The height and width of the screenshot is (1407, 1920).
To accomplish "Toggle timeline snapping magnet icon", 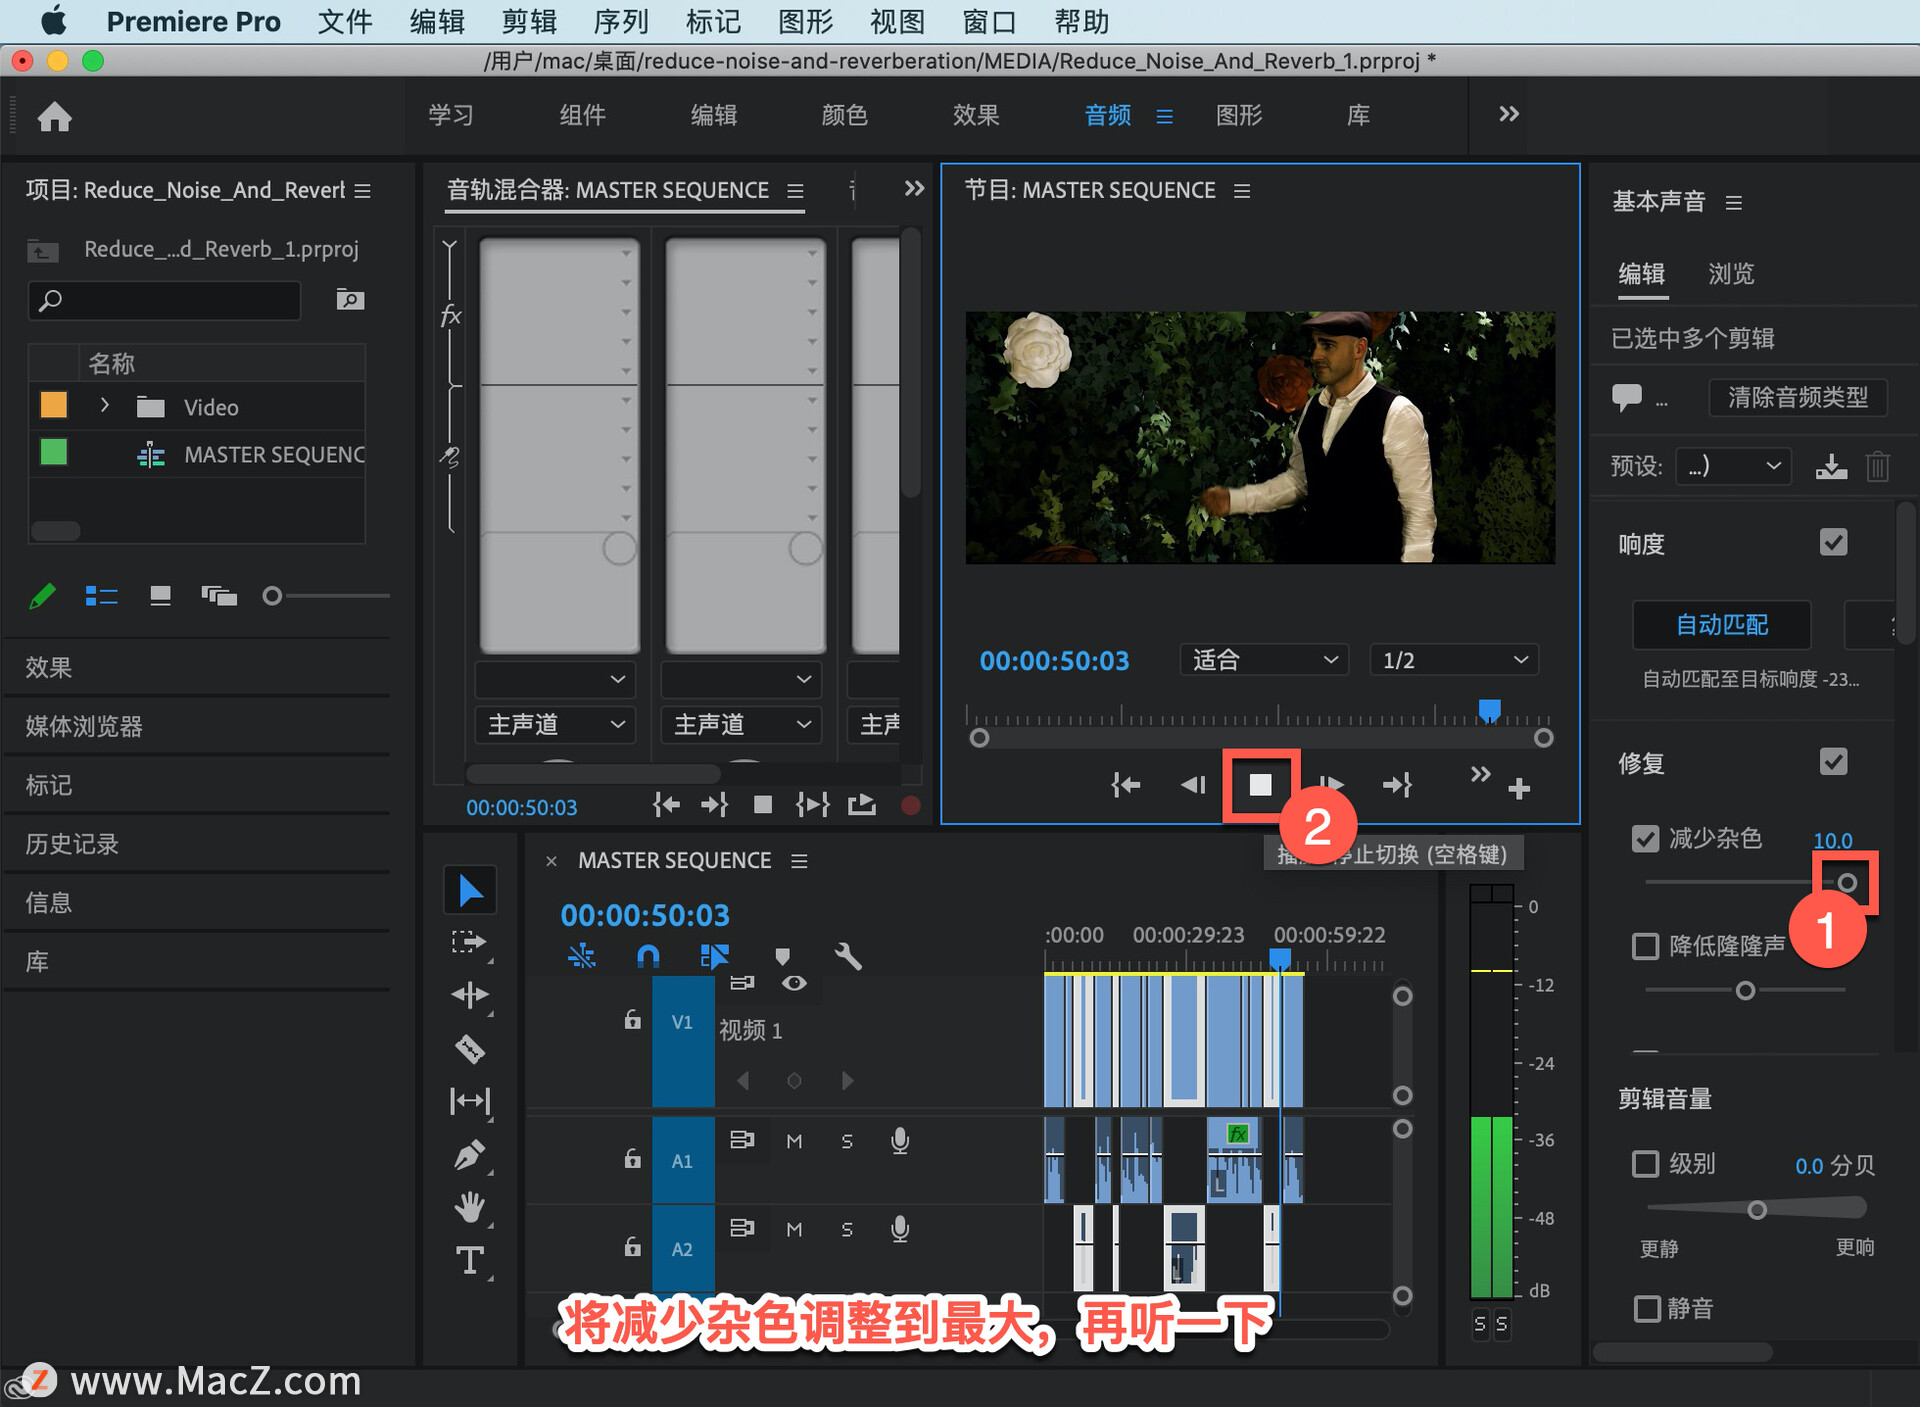I will (x=648, y=956).
